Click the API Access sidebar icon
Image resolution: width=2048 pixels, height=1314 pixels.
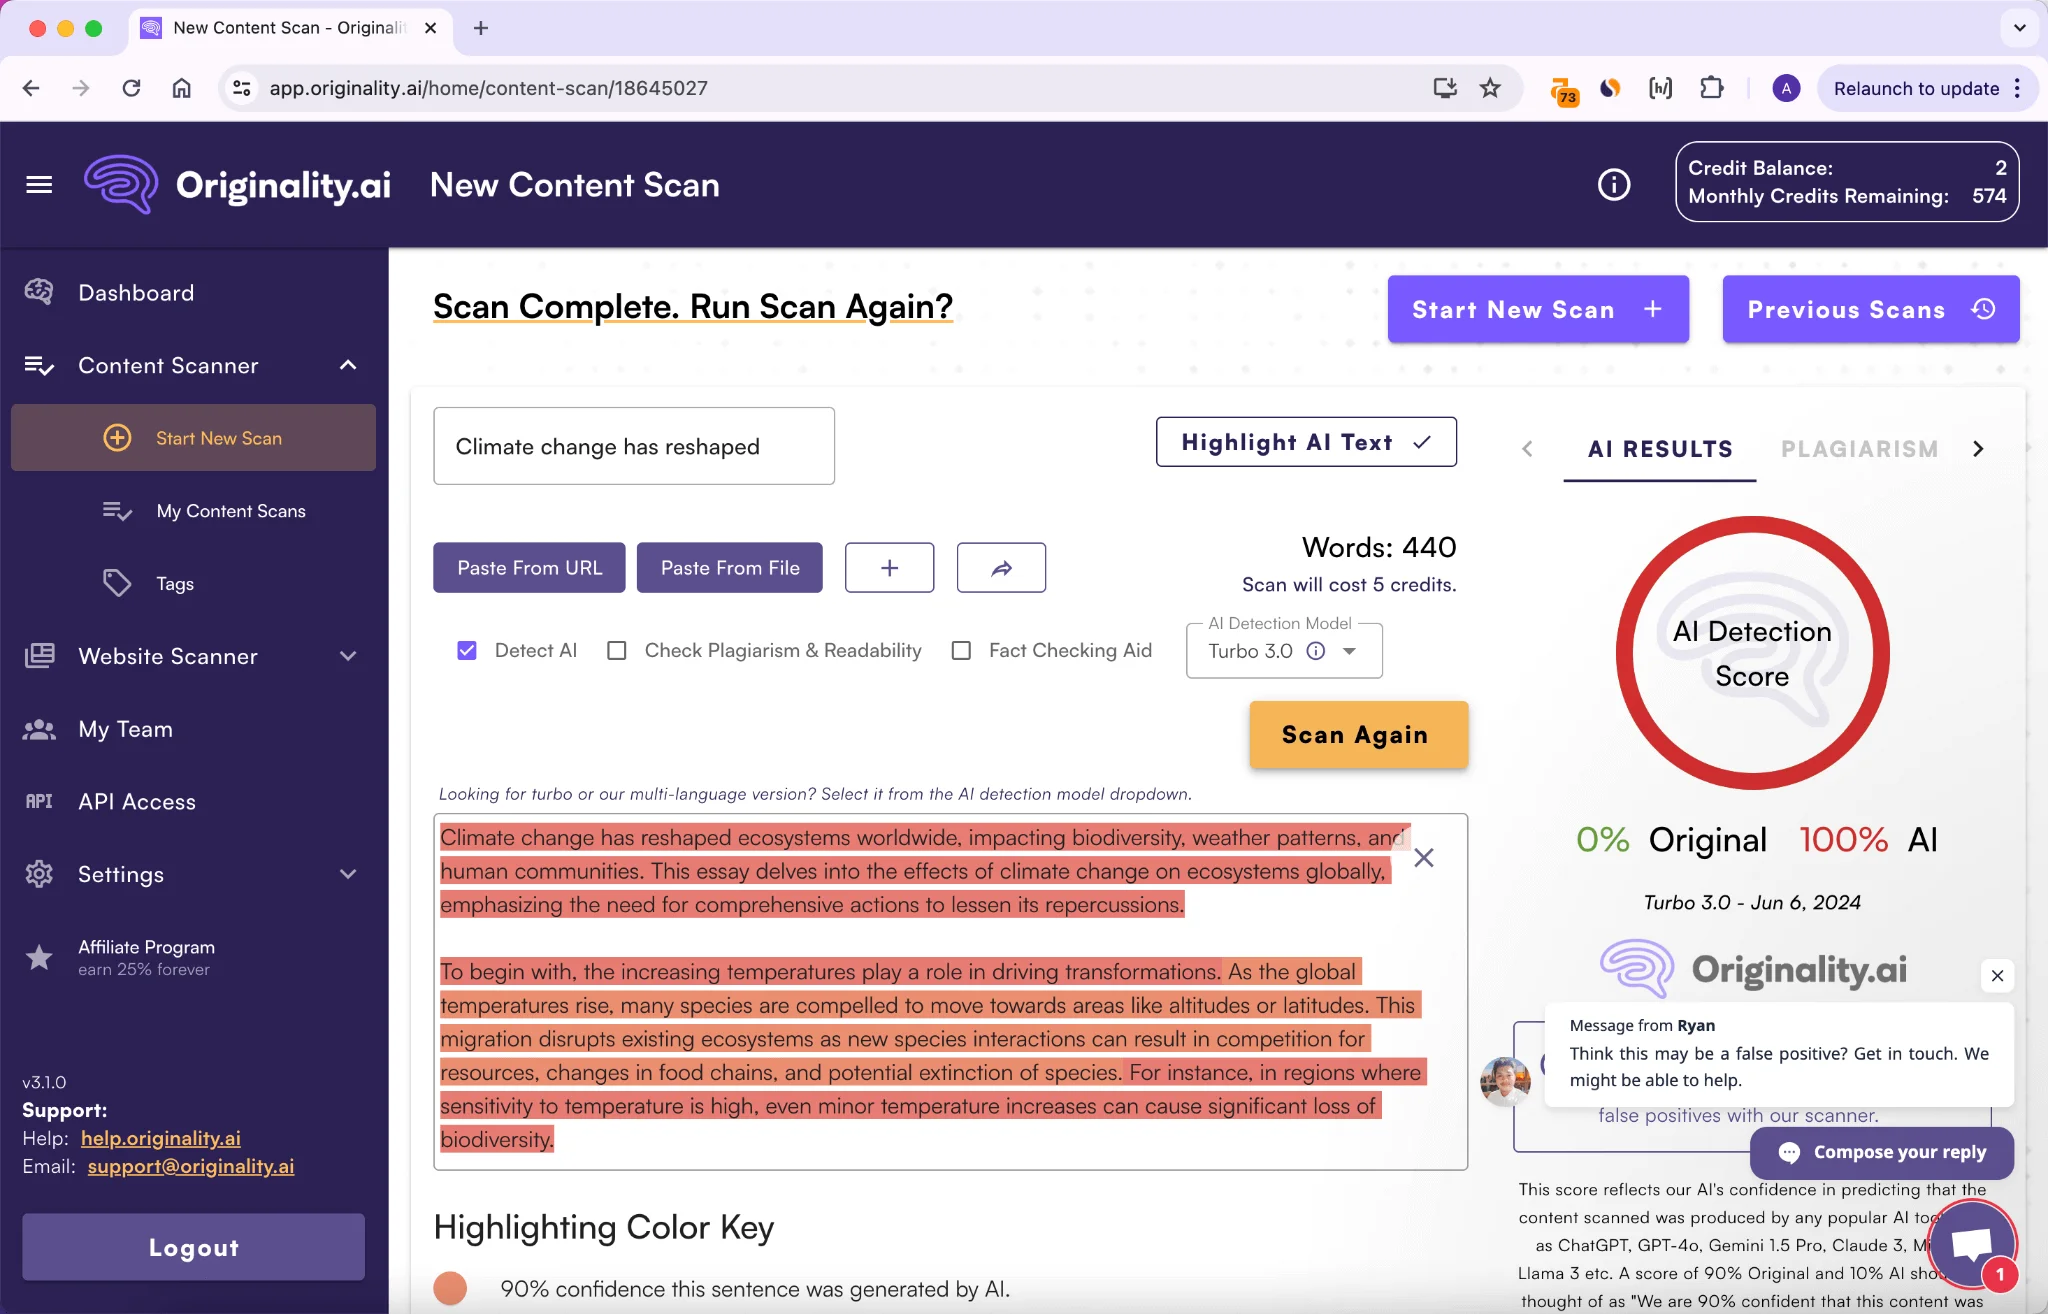[39, 800]
